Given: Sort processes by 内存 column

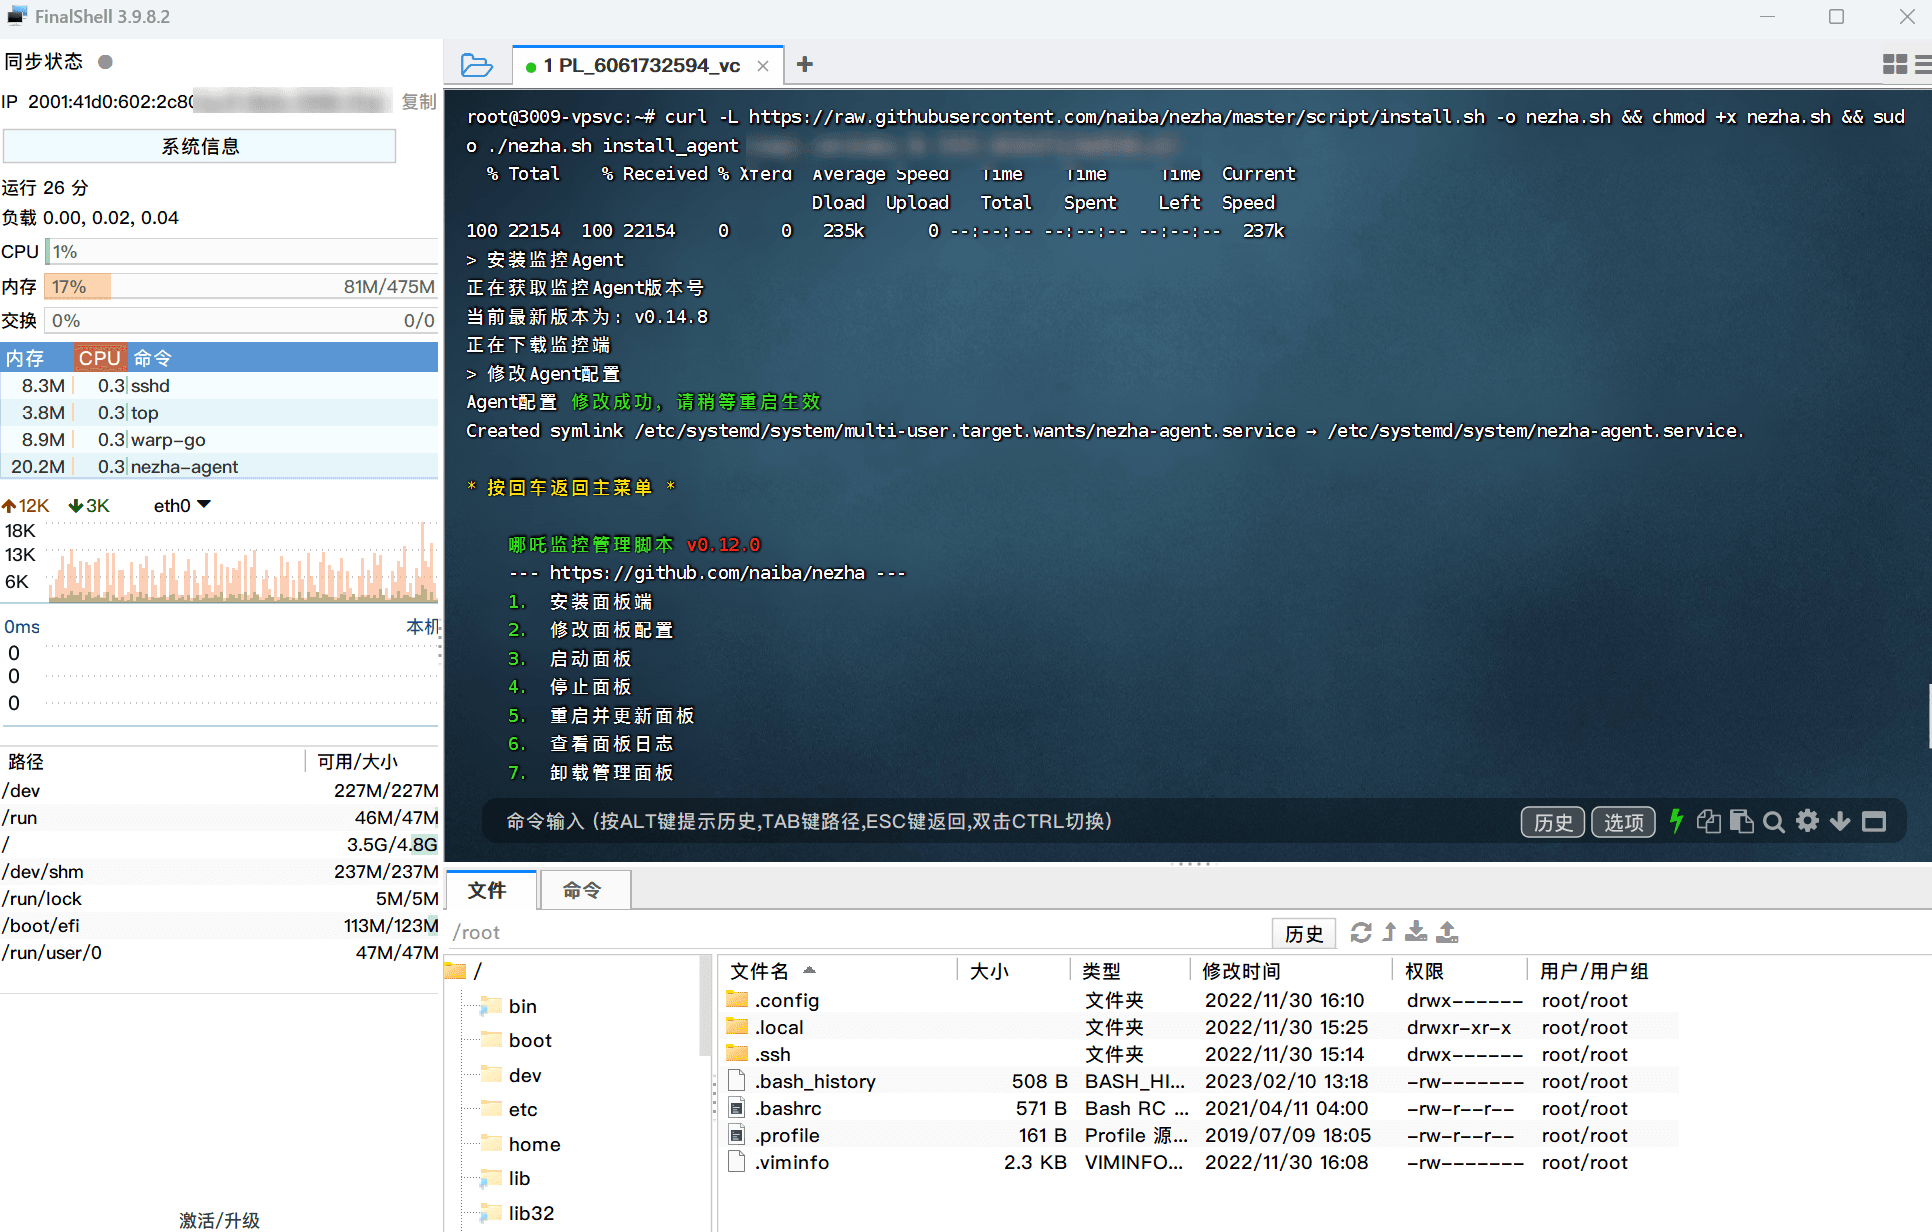Looking at the screenshot, I should tap(36, 358).
